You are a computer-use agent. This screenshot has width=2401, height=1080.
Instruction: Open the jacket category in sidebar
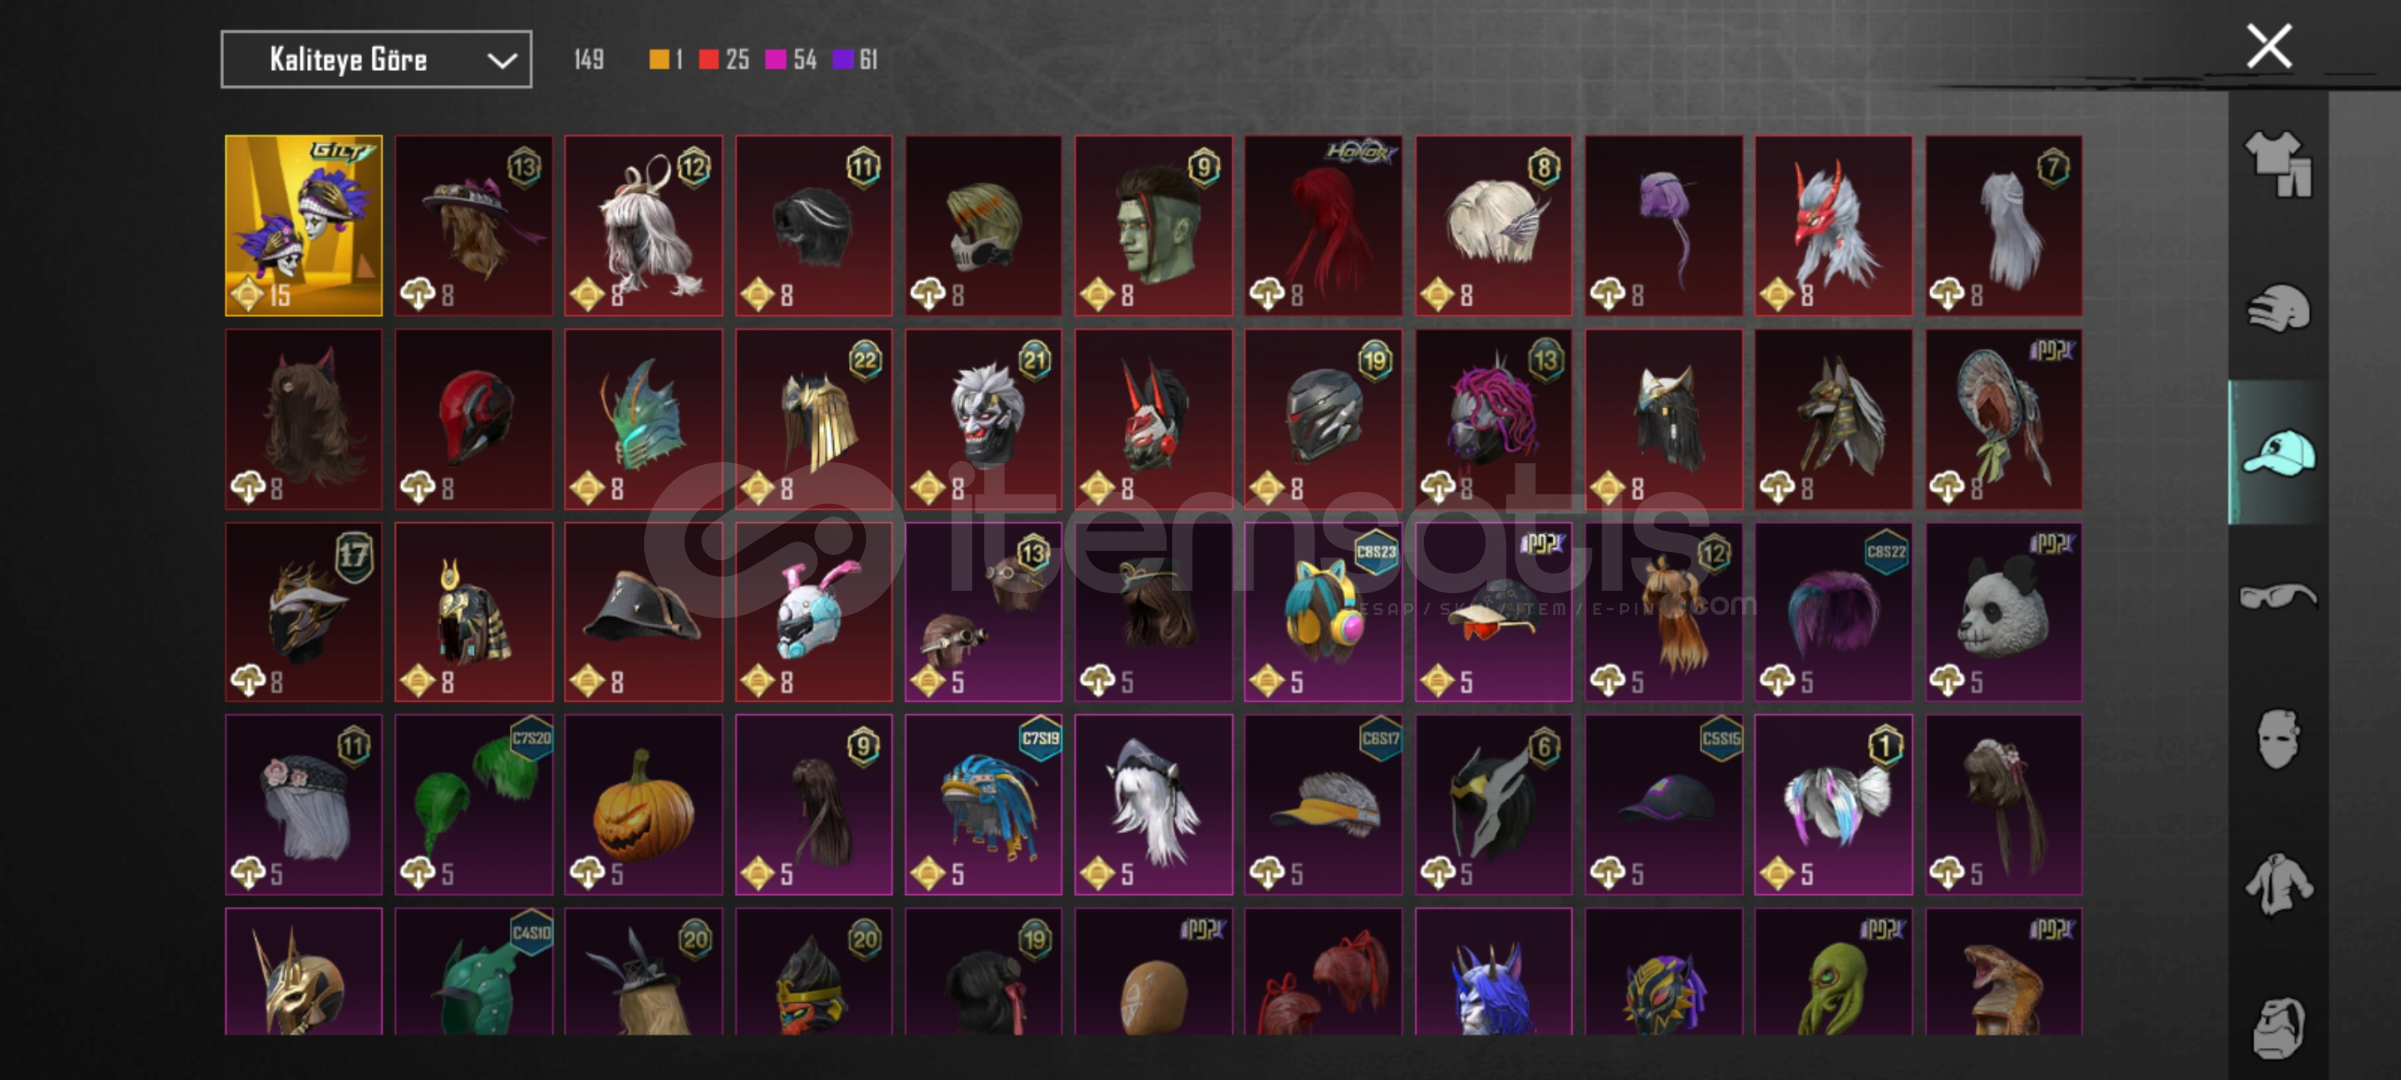pos(2277,884)
